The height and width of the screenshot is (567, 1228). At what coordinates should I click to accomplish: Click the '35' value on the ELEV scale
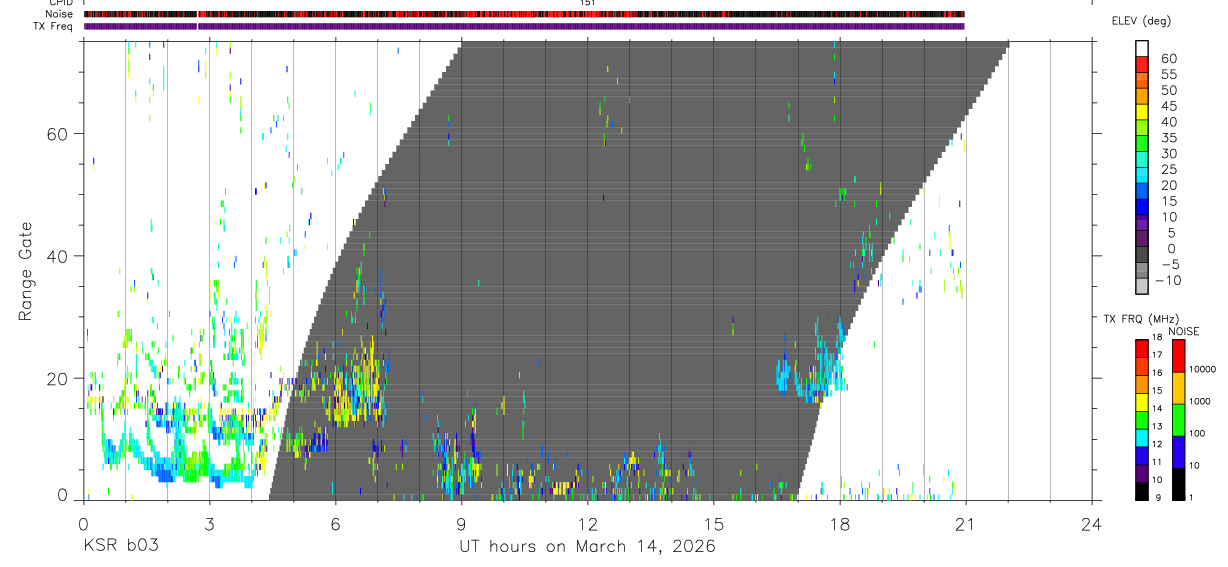pos(1168,137)
